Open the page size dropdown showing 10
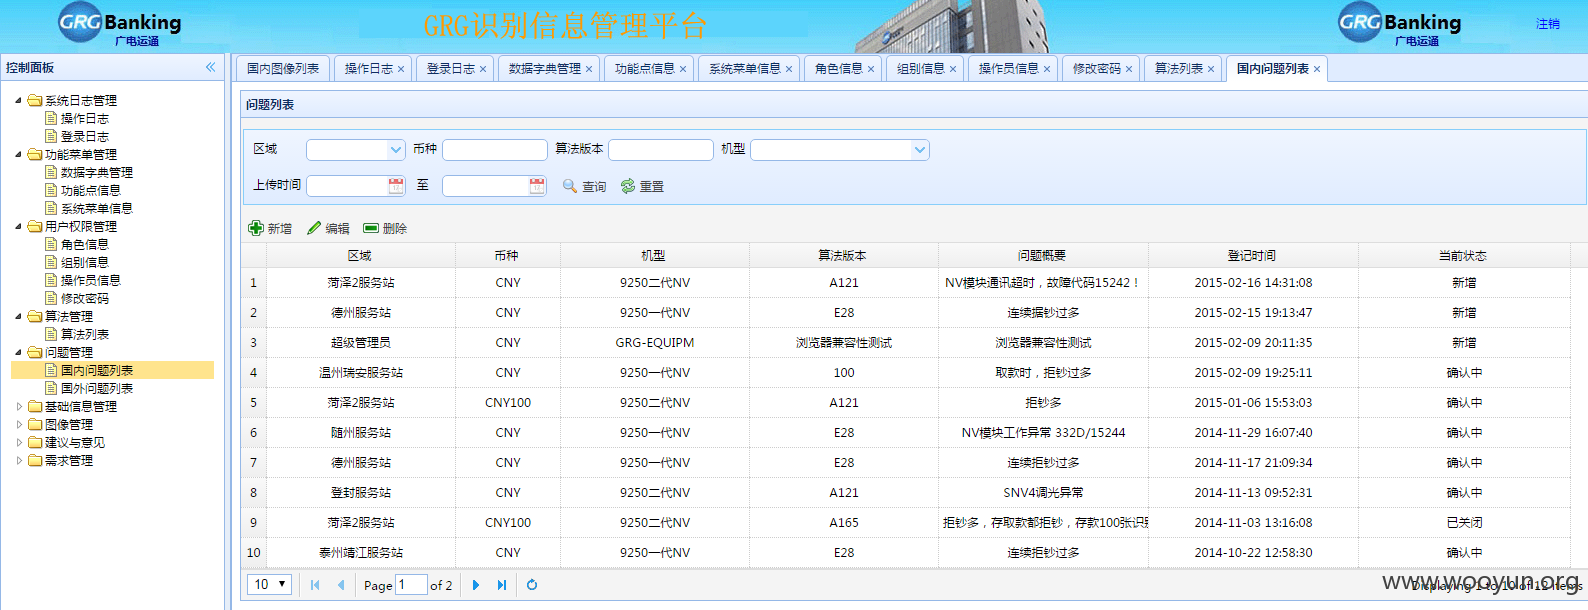Screen dimensions: 1588x610 [x=269, y=584]
